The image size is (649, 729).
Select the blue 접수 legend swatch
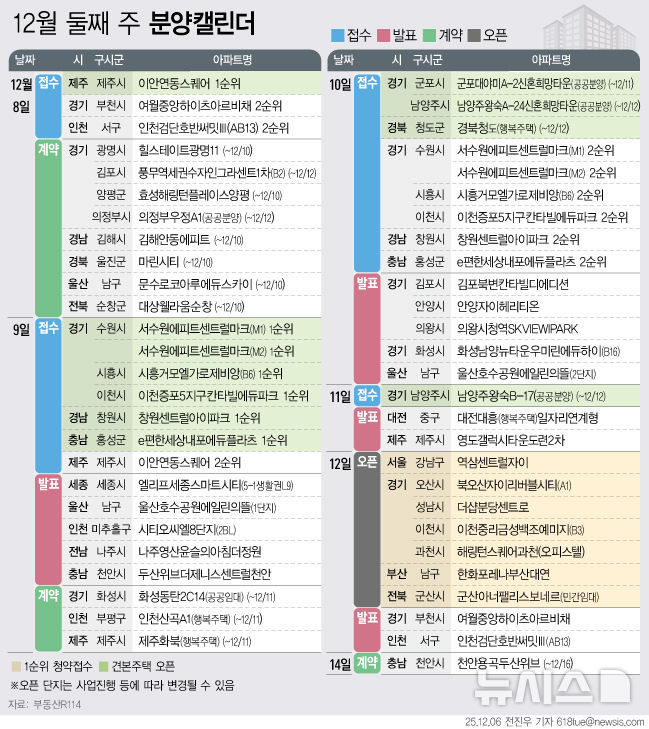338,35
